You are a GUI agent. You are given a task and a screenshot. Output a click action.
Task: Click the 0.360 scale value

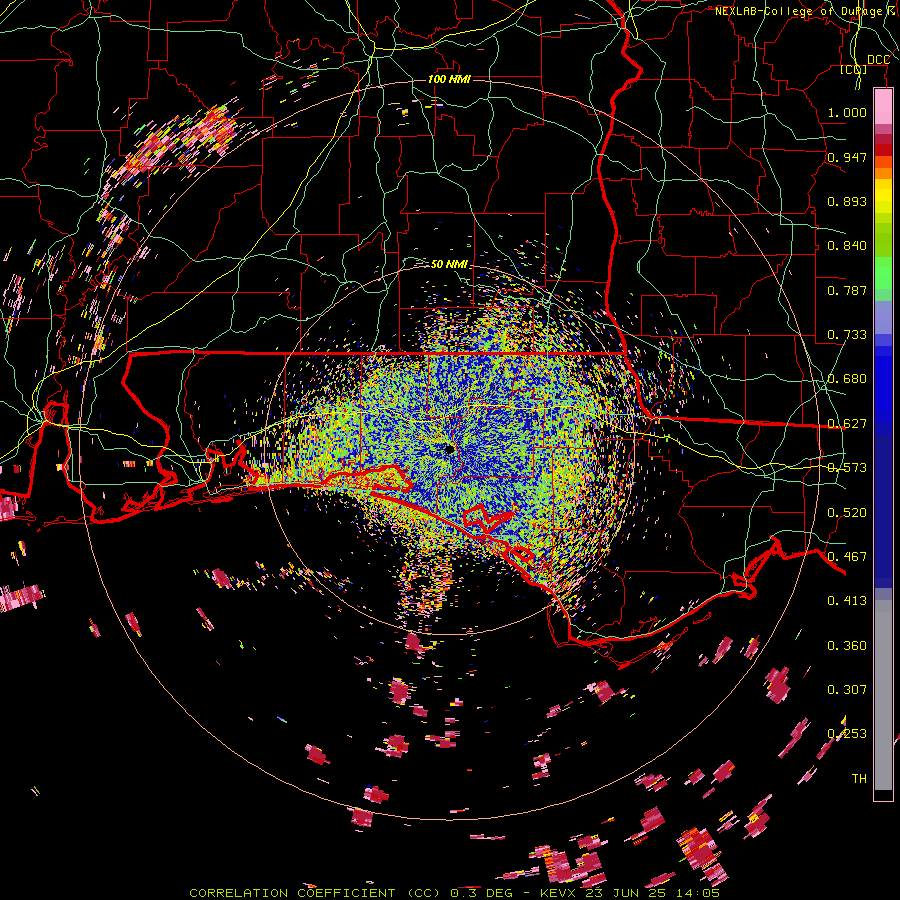(847, 645)
